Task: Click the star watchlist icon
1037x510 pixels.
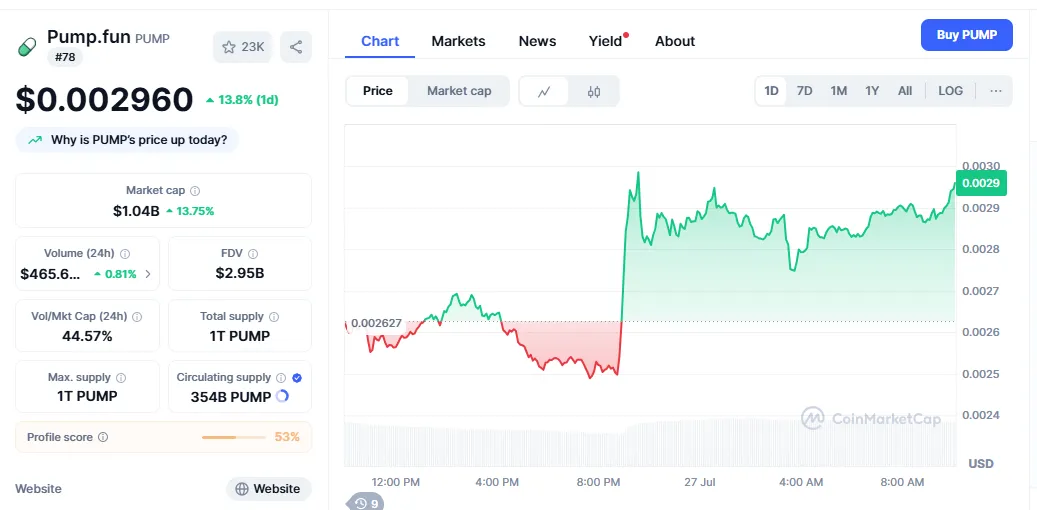Action: 229,47
